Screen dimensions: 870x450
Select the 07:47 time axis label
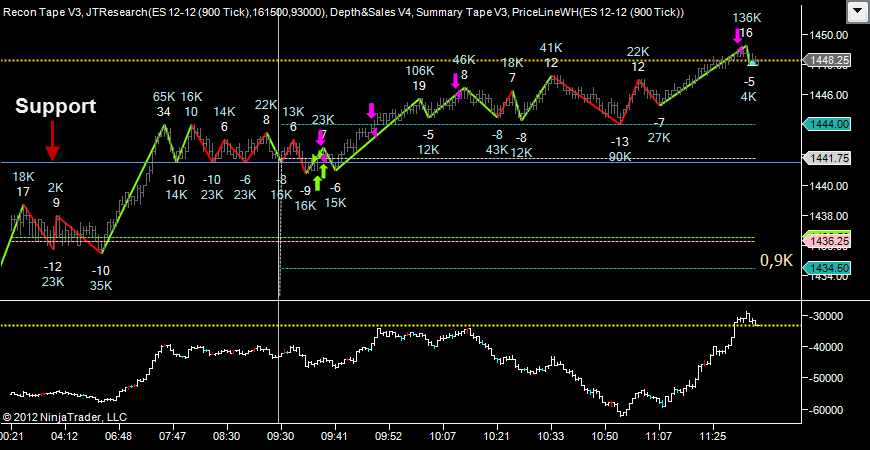173,436
